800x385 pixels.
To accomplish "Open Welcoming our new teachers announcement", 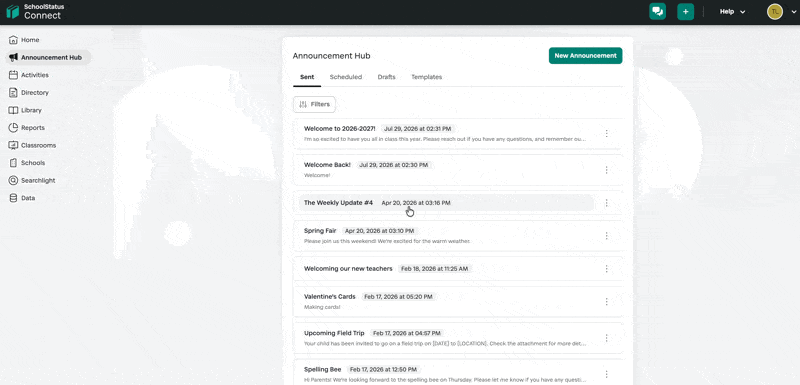I will click(x=458, y=269).
